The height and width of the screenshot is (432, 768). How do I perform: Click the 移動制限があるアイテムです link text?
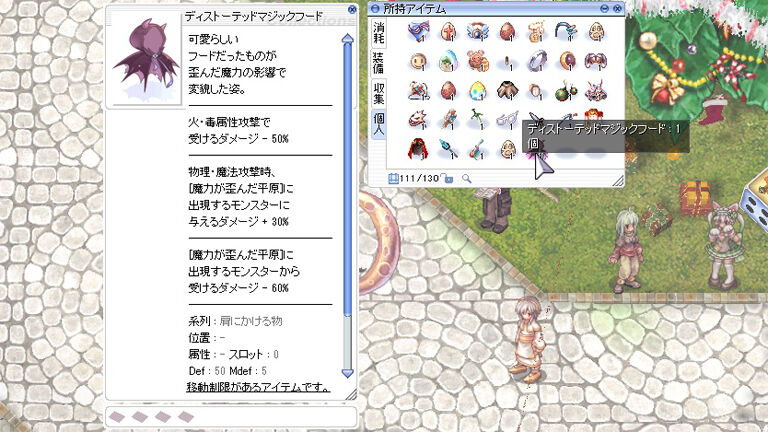tap(258, 387)
